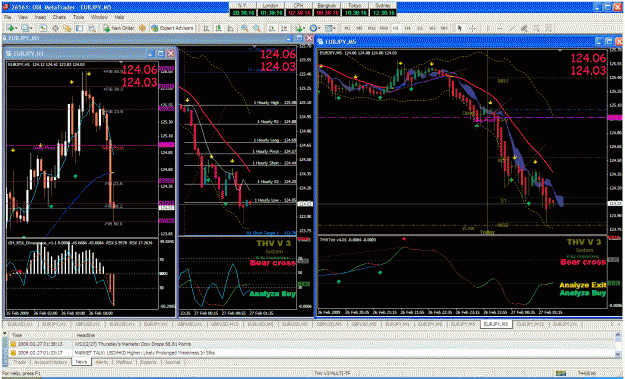This screenshot has height=379, width=625.
Task: Switch chart to line chart mode
Action: [230, 28]
